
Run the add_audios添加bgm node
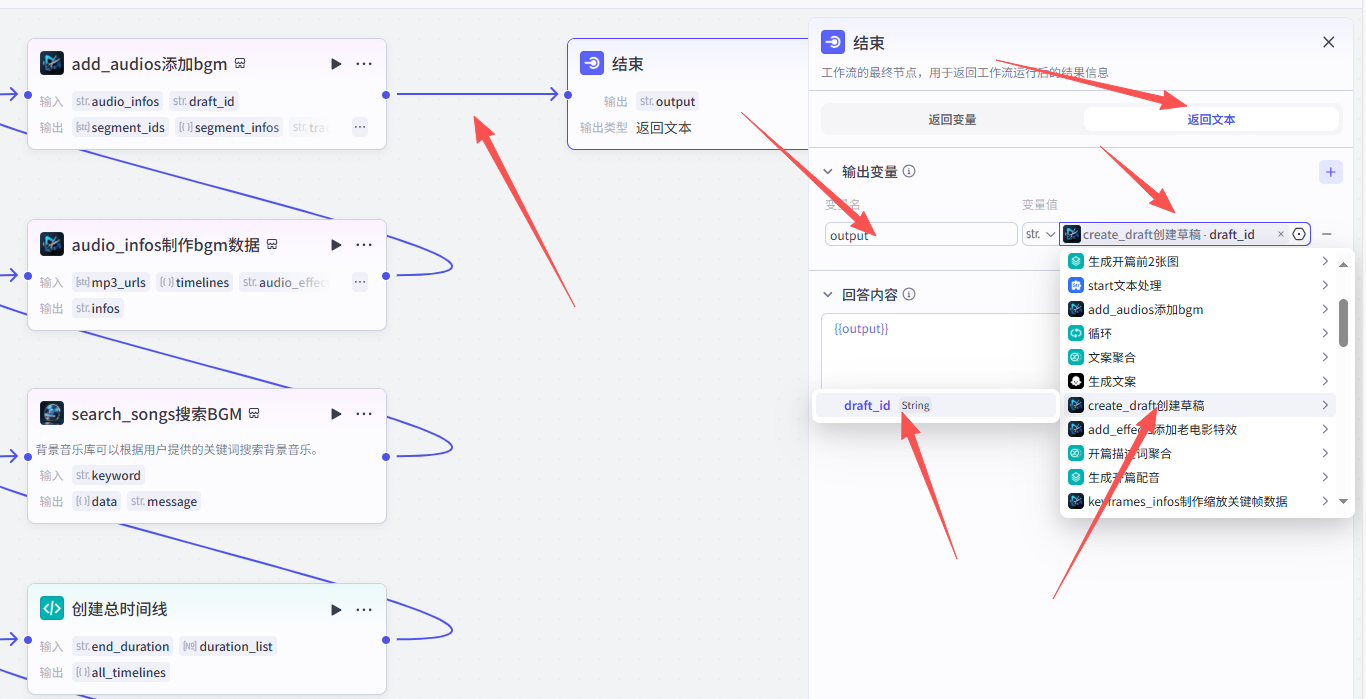click(336, 64)
